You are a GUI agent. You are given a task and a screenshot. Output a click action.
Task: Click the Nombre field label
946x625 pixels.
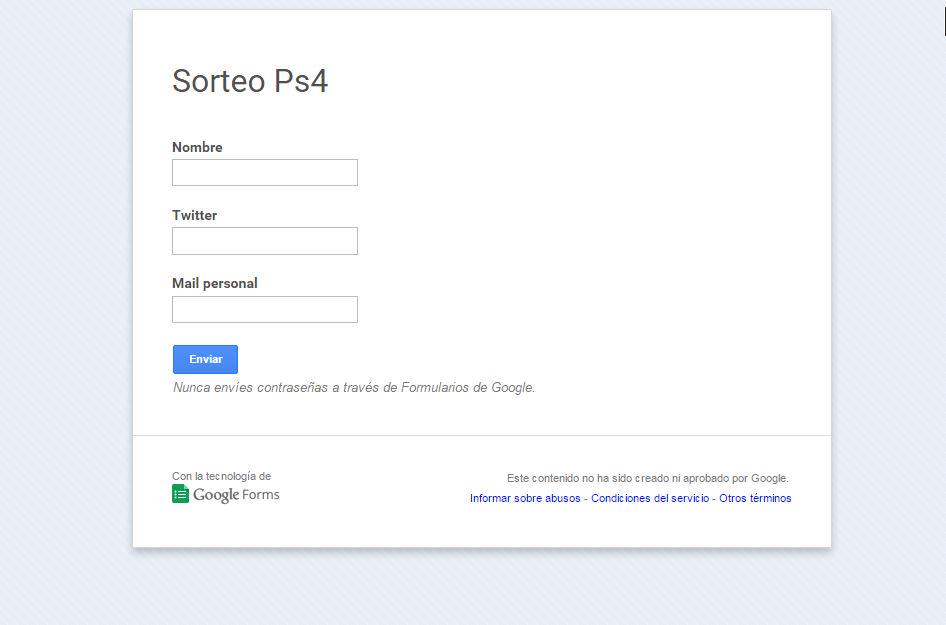point(197,147)
